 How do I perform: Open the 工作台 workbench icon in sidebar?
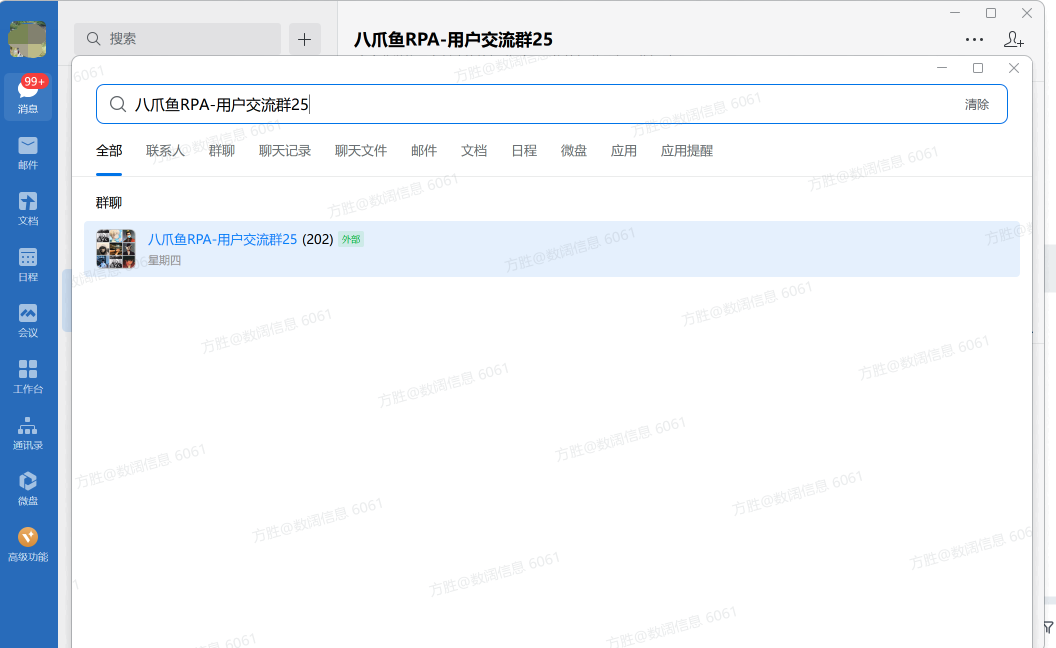tap(28, 377)
